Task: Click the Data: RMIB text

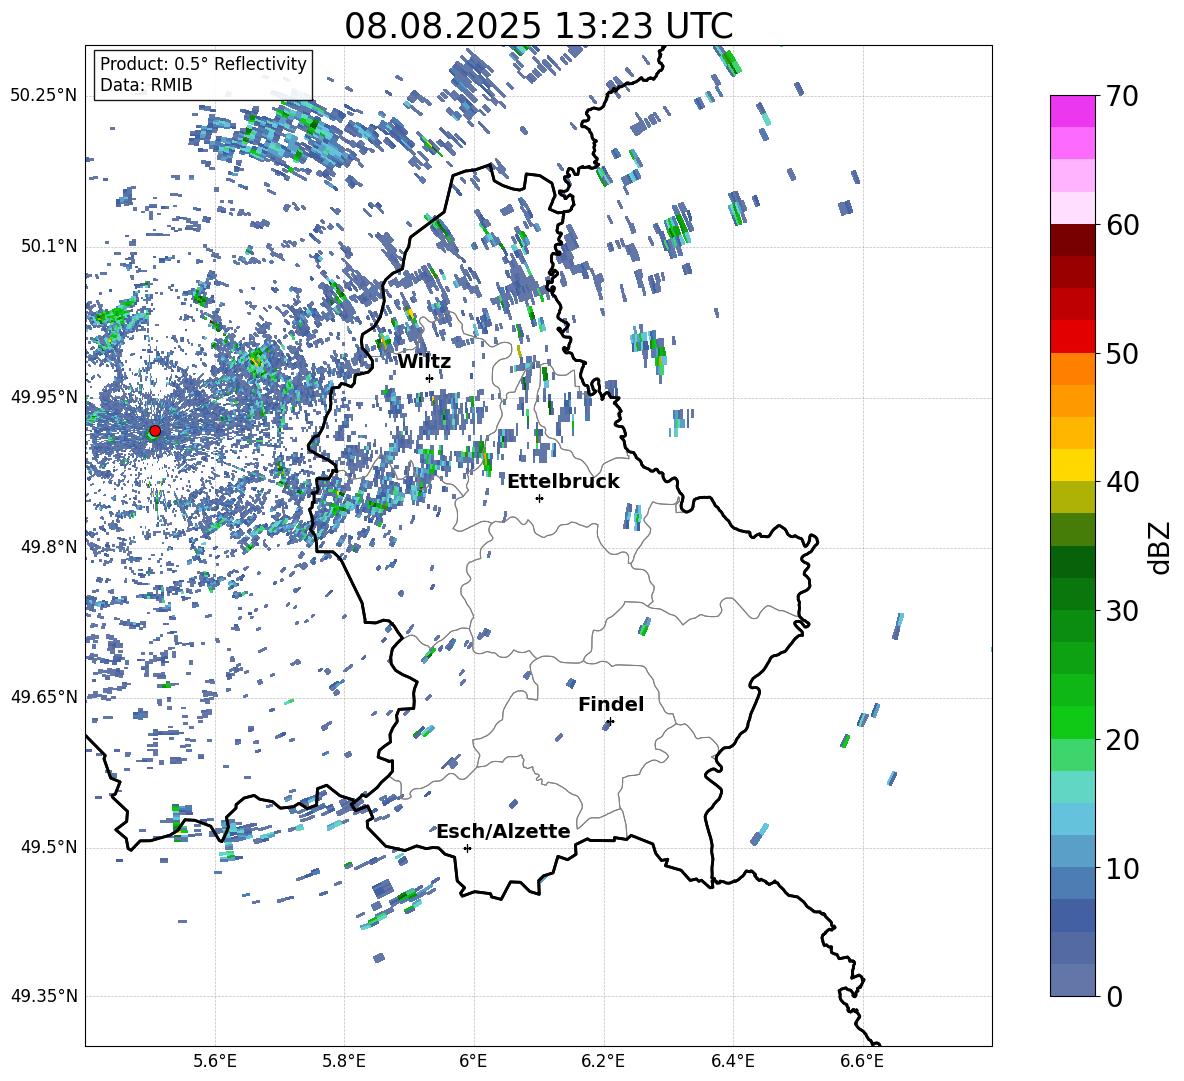Action: click(x=146, y=85)
